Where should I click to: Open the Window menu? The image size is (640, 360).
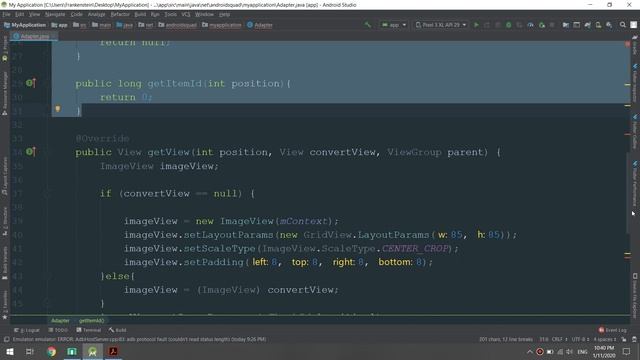204,14
